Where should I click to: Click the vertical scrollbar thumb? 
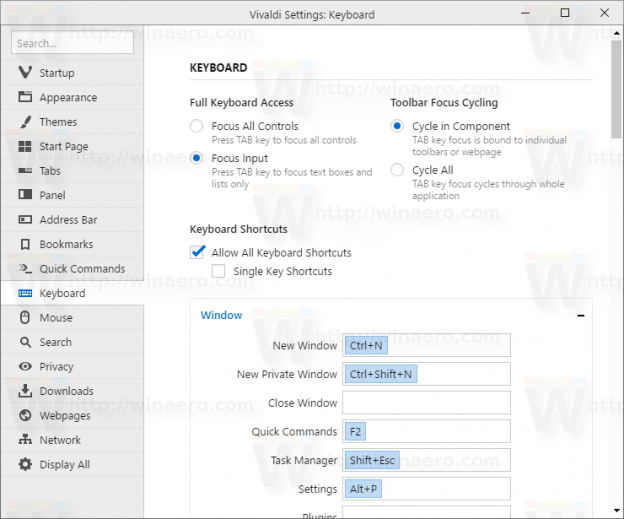[x=616, y=89]
